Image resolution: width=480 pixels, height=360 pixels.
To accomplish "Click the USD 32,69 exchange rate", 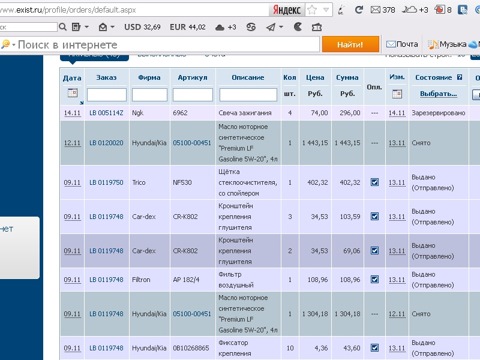I will click(142, 27).
